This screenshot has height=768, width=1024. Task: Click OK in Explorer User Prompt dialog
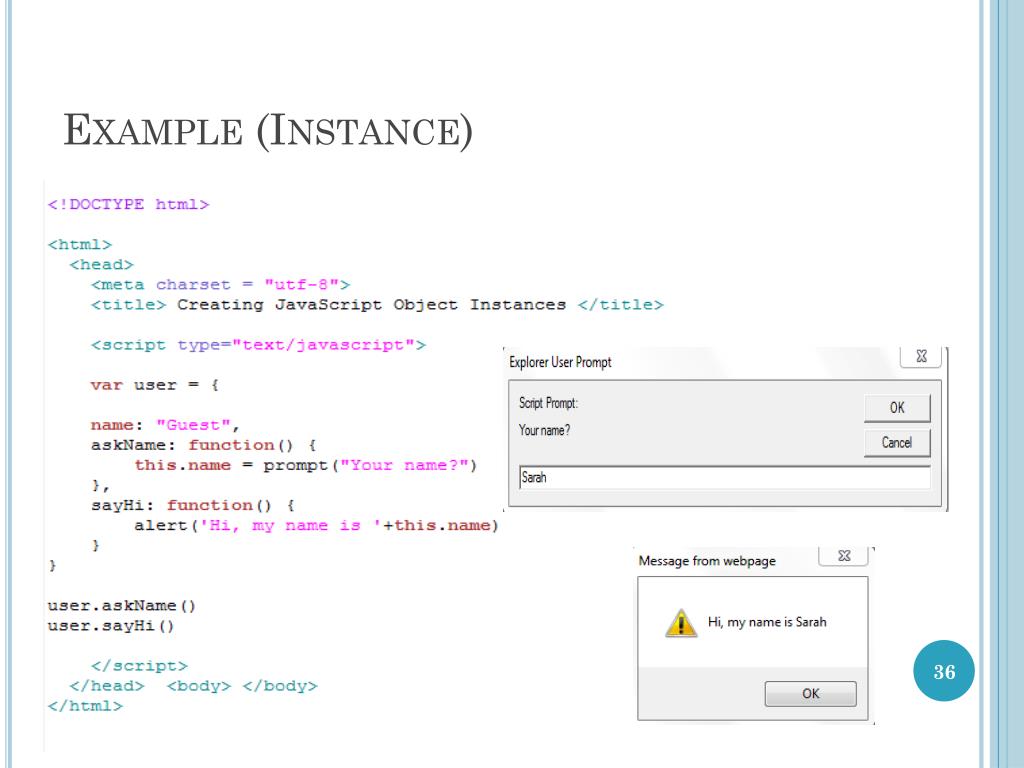point(897,408)
